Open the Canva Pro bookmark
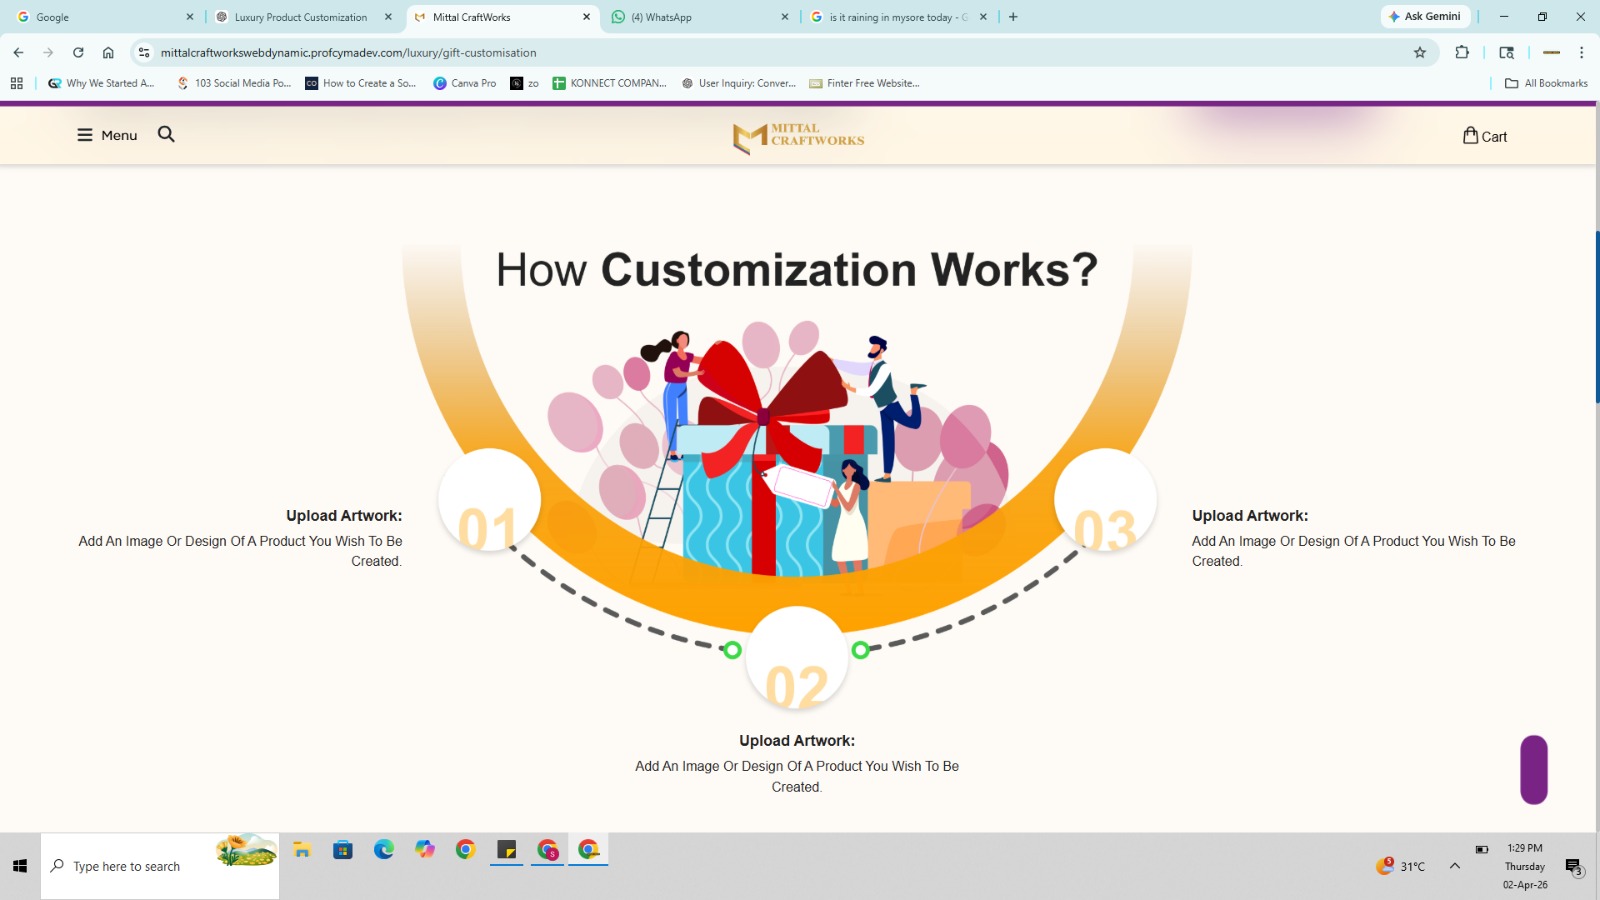Image resolution: width=1600 pixels, height=900 pixels. pos(464,83)
